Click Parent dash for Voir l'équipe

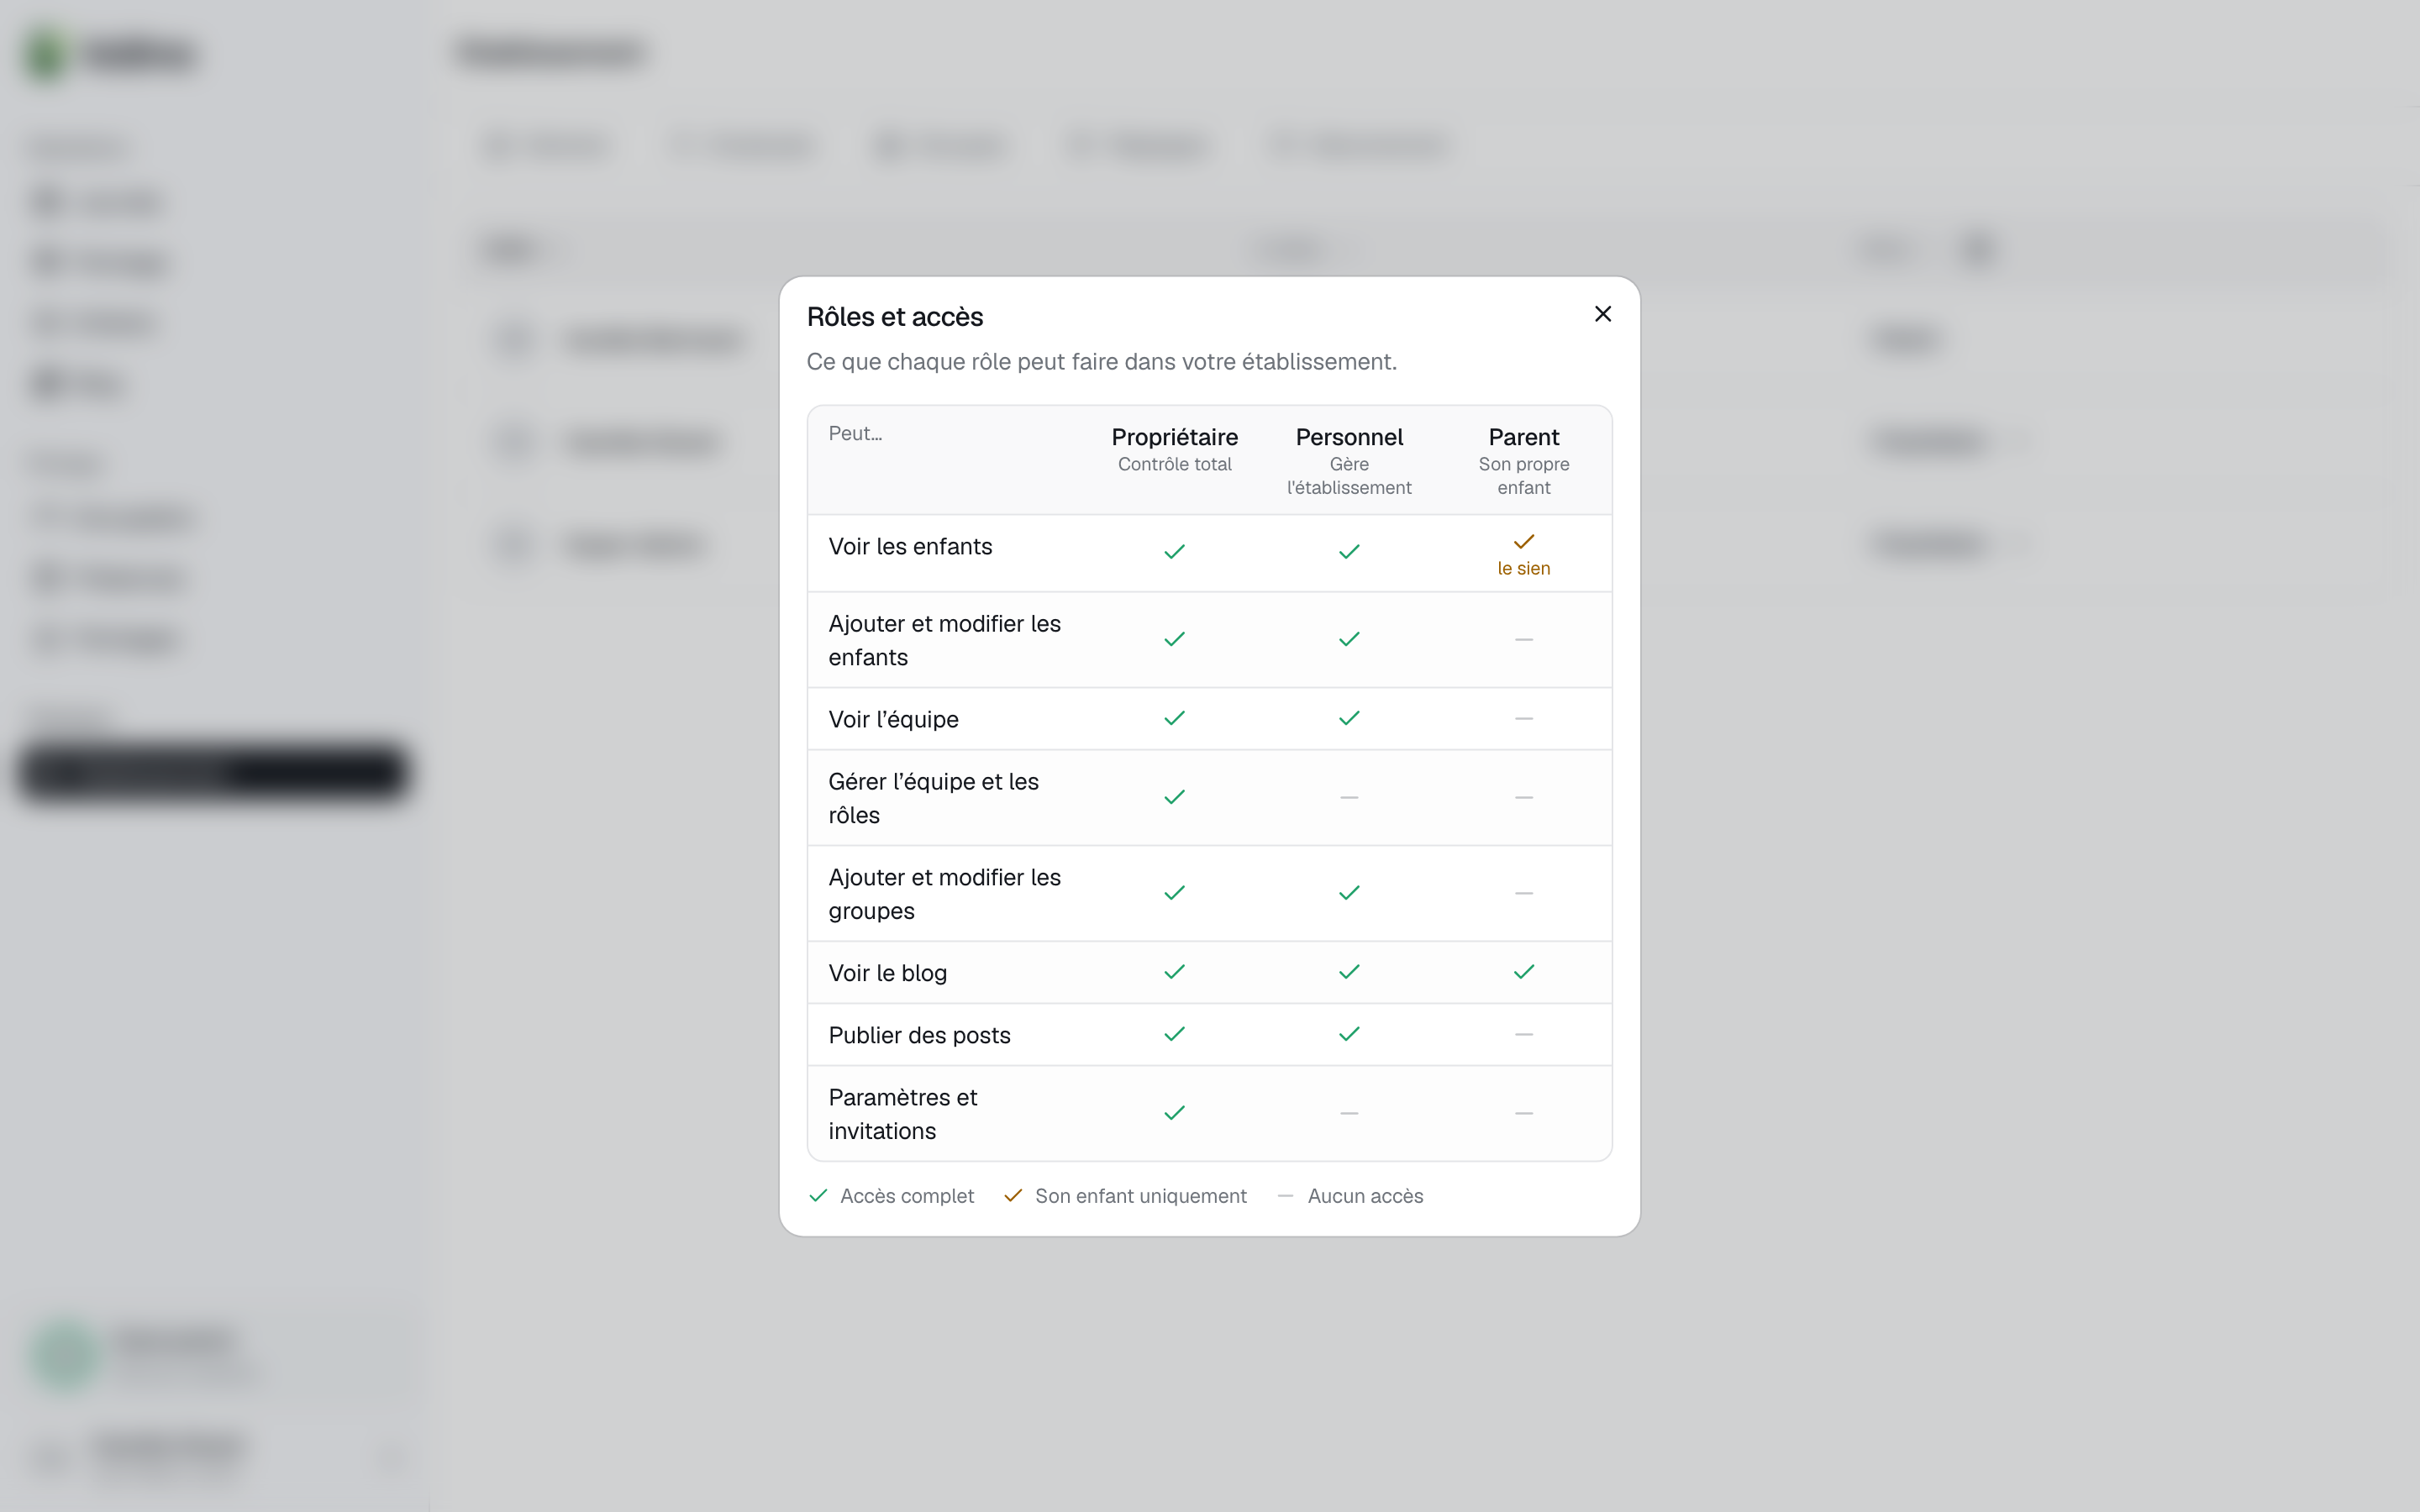click(1523, 718)
